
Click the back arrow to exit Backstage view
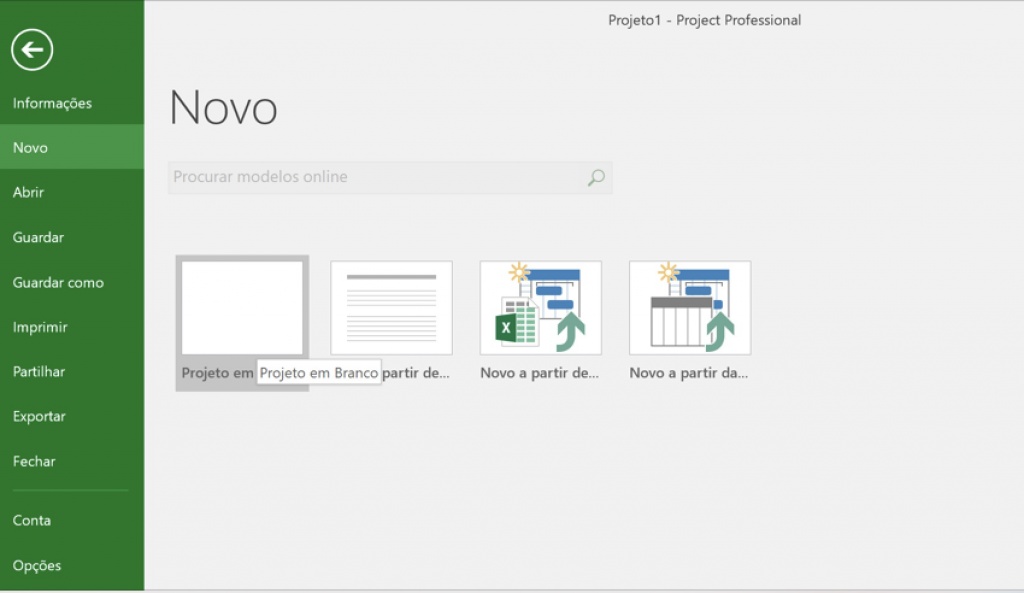[33, 51]
